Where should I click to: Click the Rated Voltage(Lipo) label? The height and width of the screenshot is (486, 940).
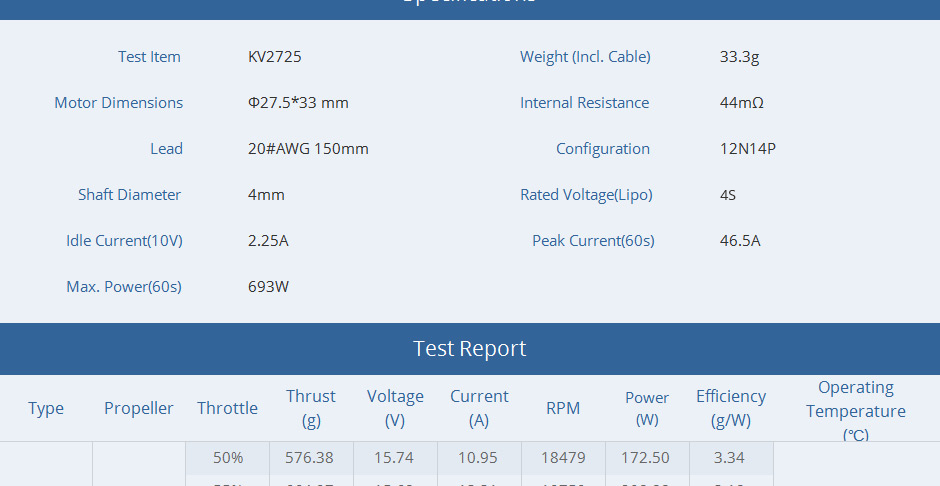[x=586, y=195]
